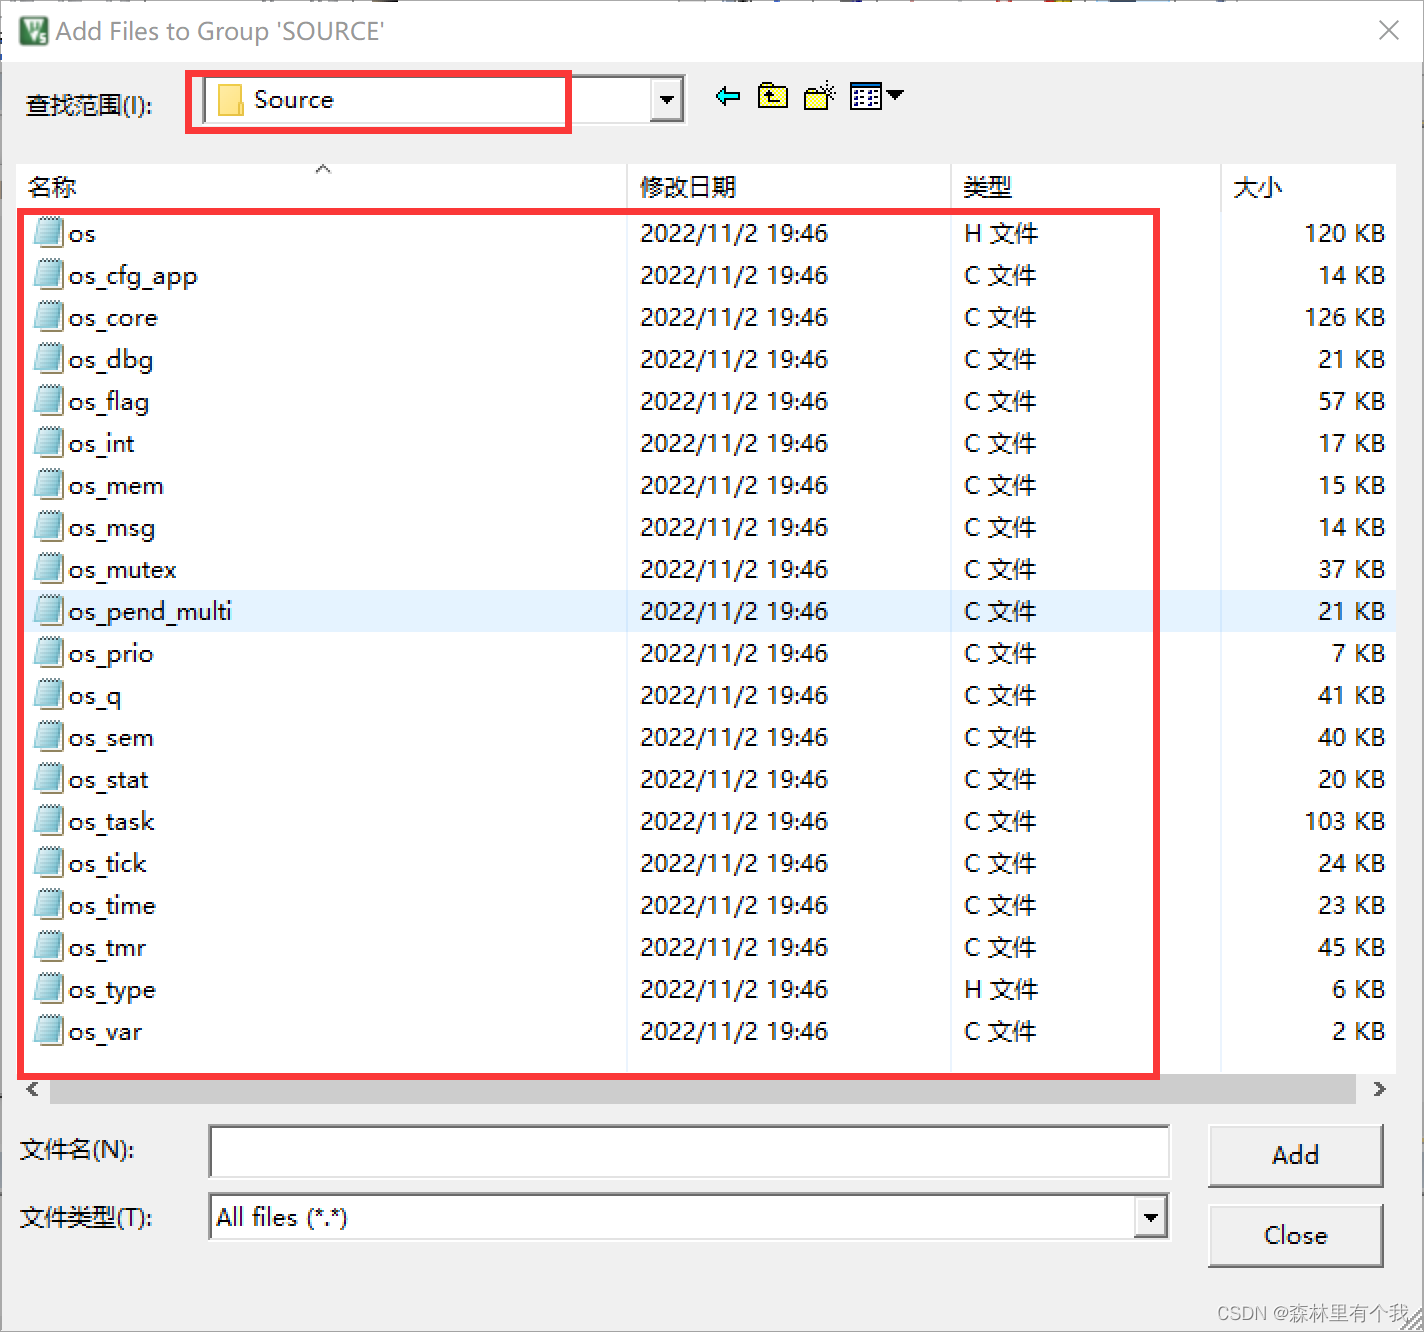The image size is (1424, 1332).
Task: Select the os_flag file icon
Action: 49,400
